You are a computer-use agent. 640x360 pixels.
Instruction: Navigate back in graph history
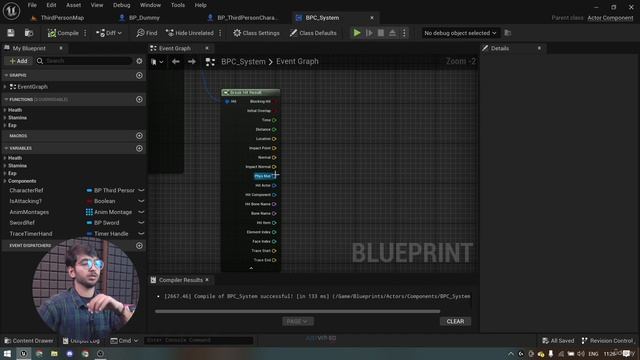pyautogui.click(x=176, y=62)
